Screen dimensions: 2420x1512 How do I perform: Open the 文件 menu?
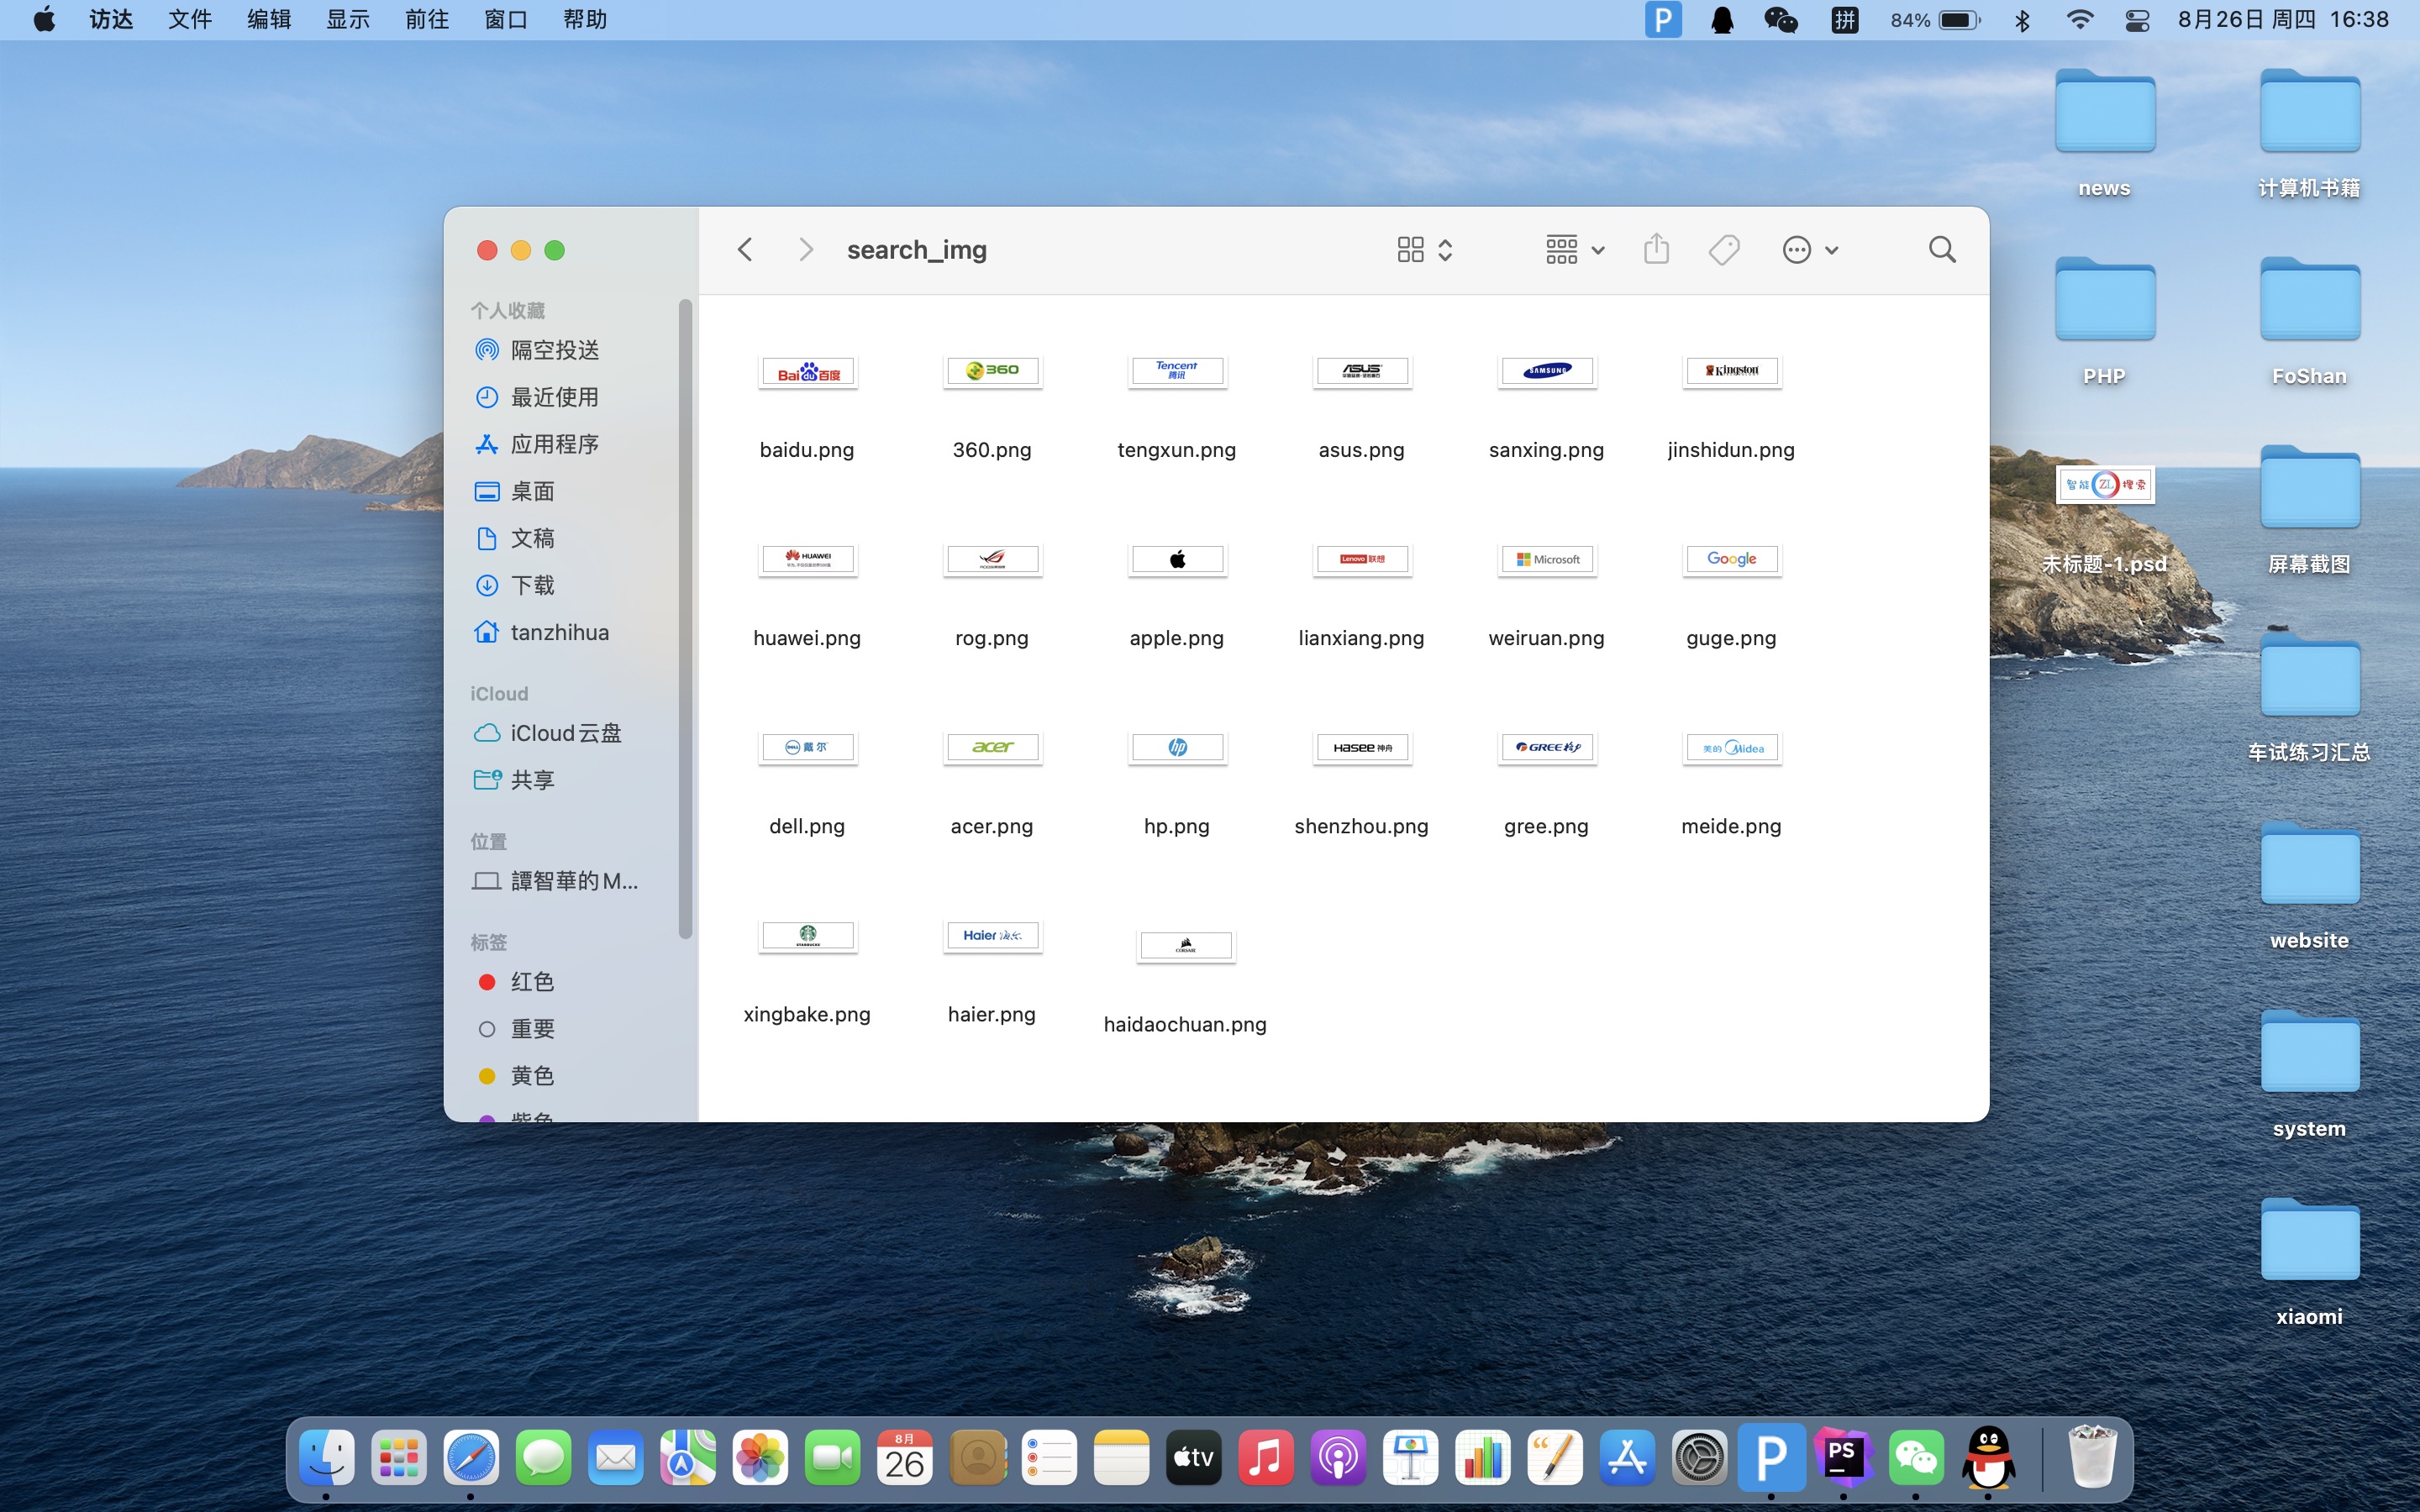point(189,20)
